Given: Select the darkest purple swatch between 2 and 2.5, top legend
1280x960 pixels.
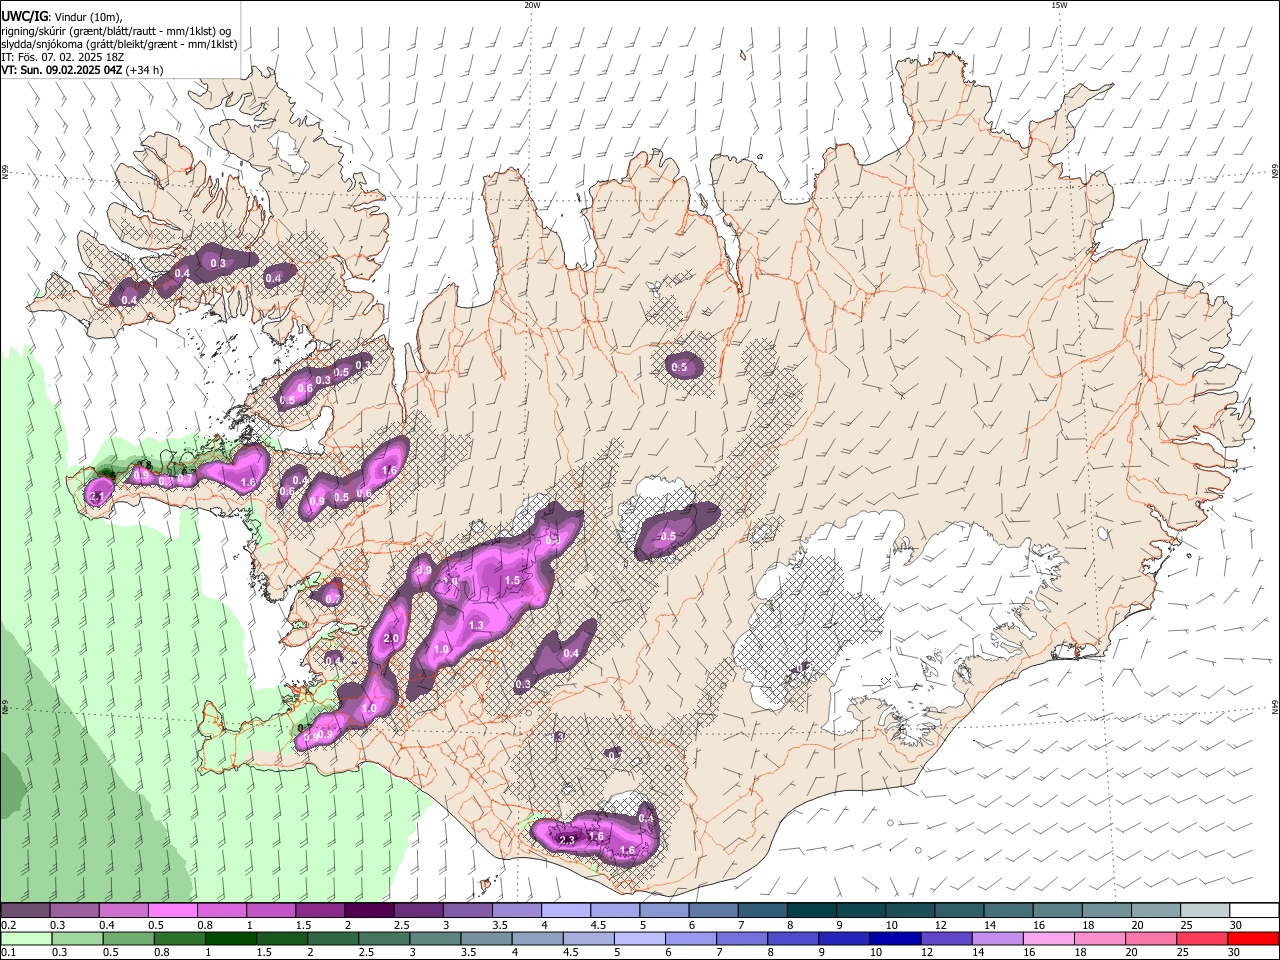Looking at the screenshot, I should point(368,911).
